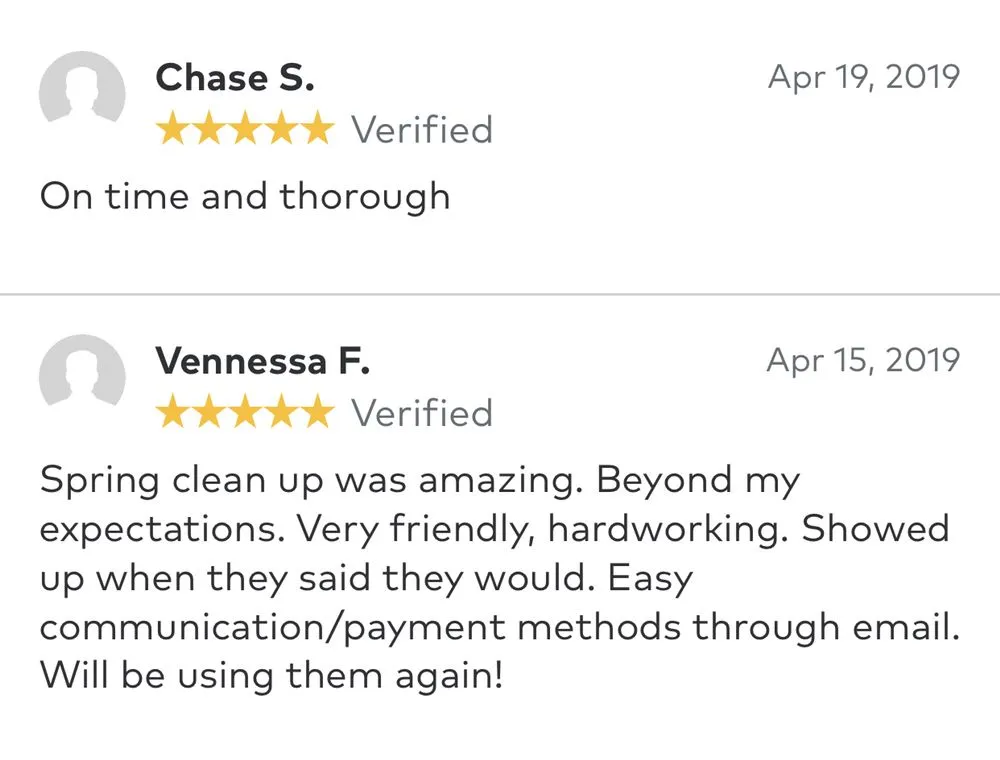1000x760 pixels.
Task: Click the Apr 19, 2019 review date
Action: [x=863, y=77]
